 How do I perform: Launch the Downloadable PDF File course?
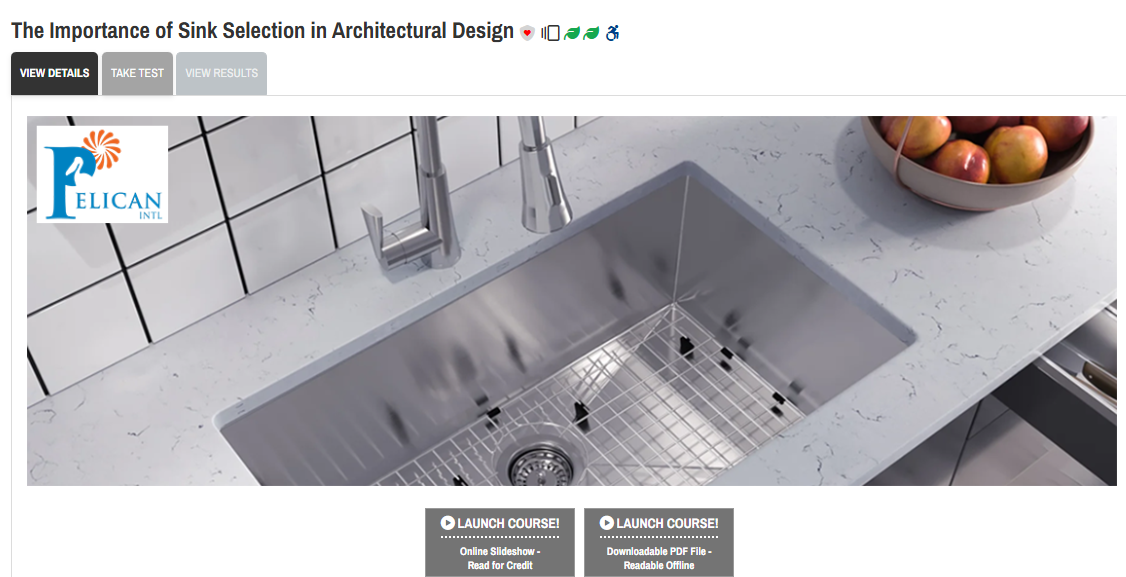(x=659, y=543)
